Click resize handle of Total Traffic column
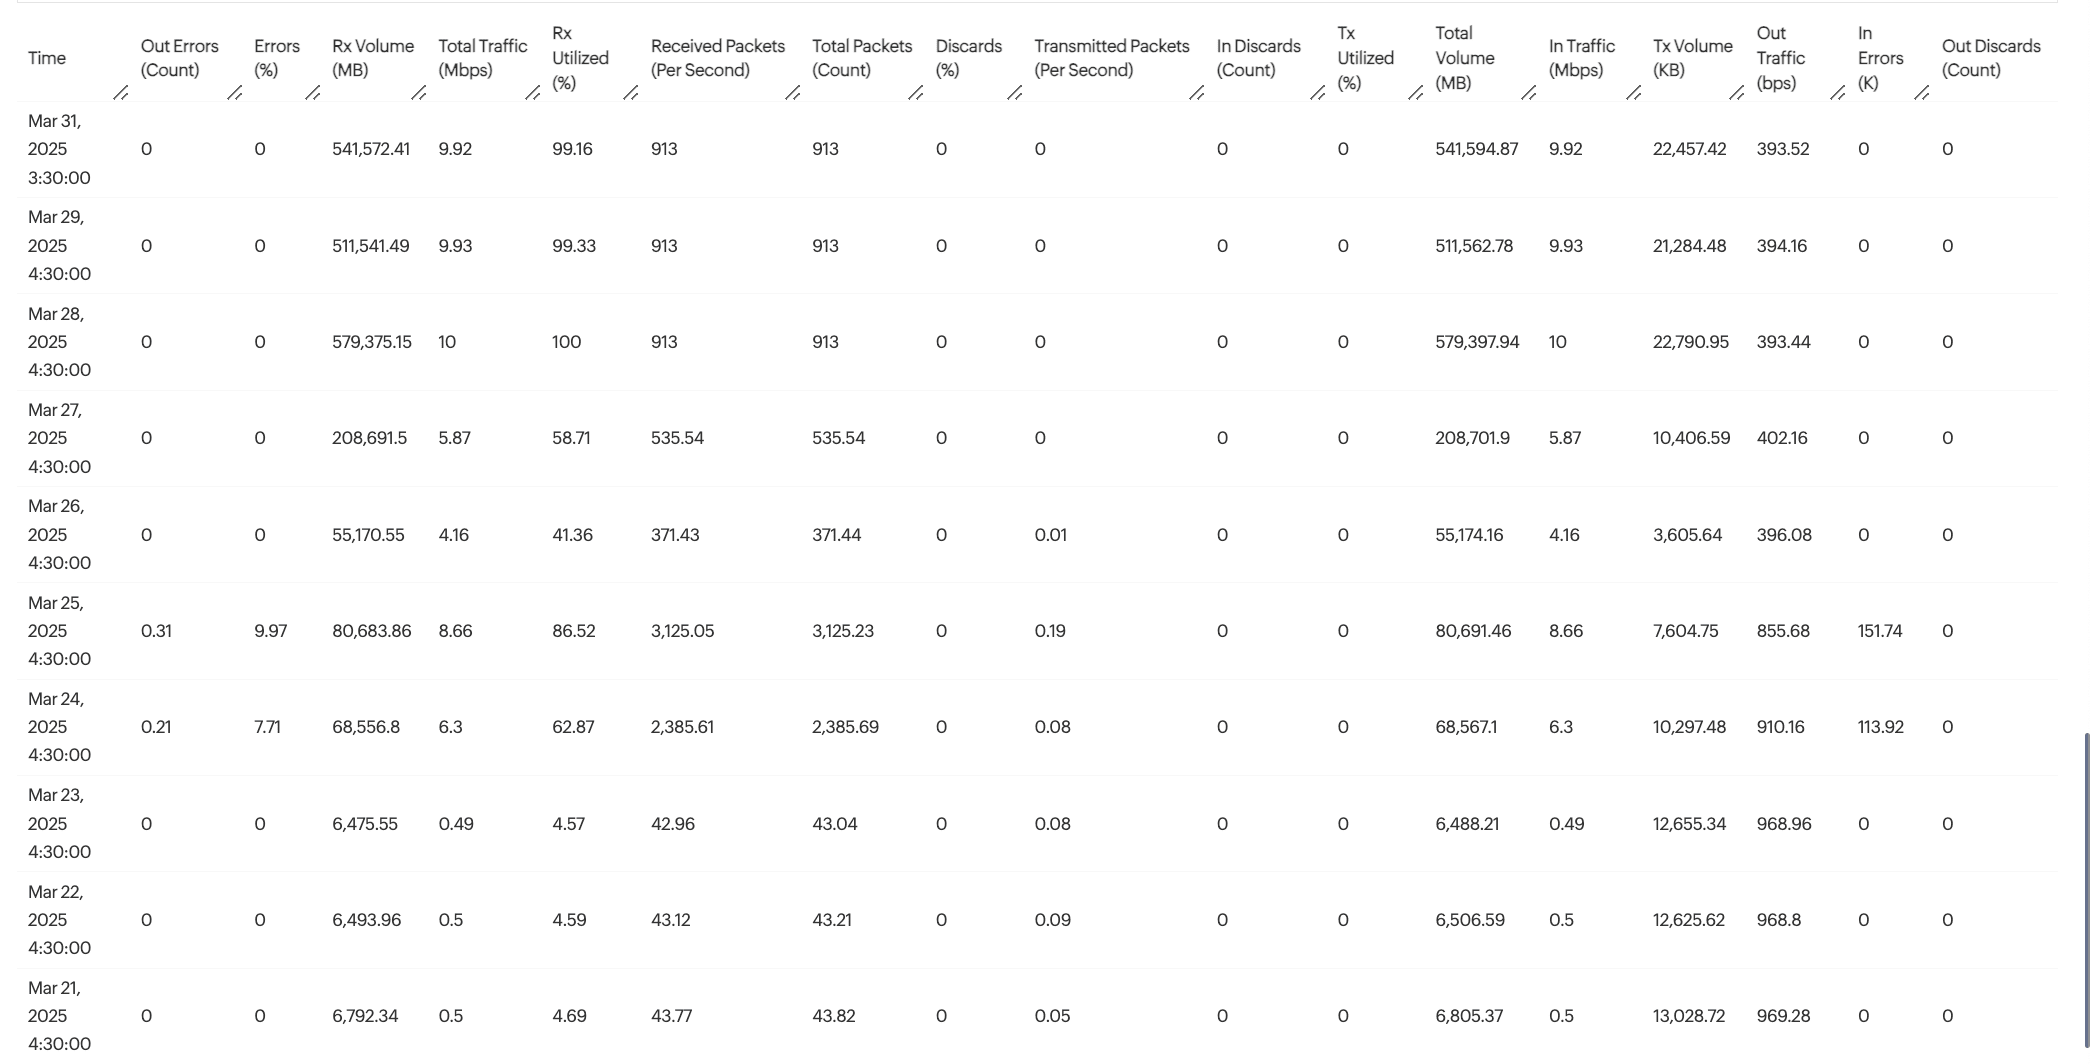The height and width of the screenshot is (1064, 2090). tap(532, 93)
